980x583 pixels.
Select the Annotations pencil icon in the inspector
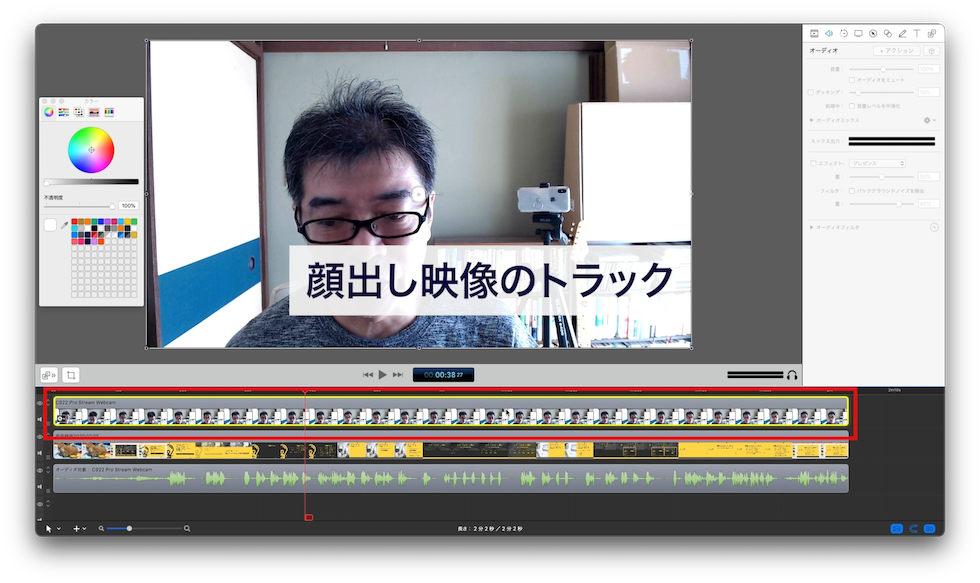pos(901,33)
